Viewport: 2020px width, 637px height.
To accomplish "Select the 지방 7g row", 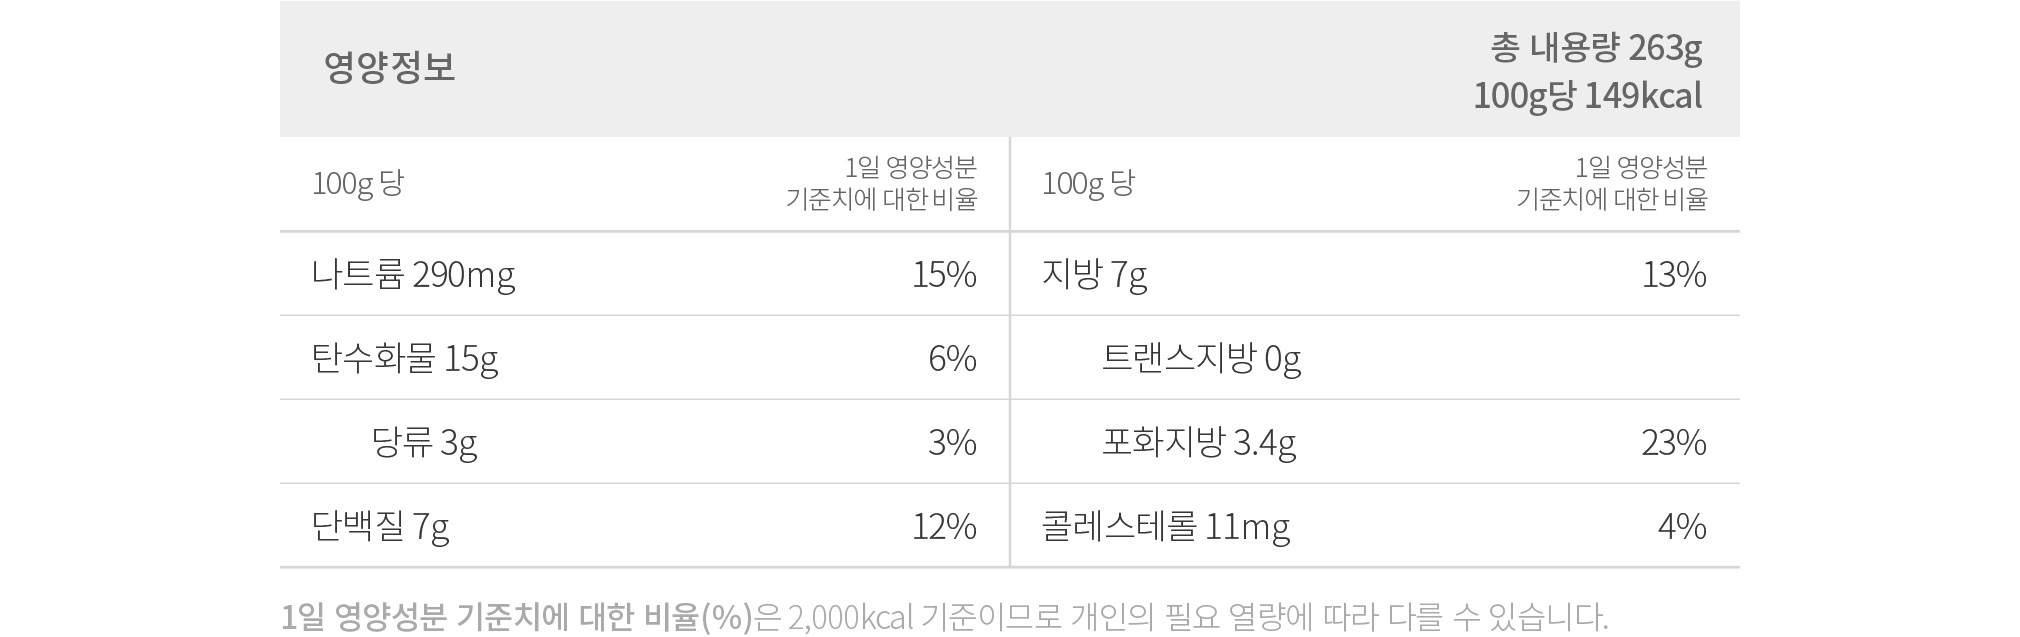I will coord(1375,274).
